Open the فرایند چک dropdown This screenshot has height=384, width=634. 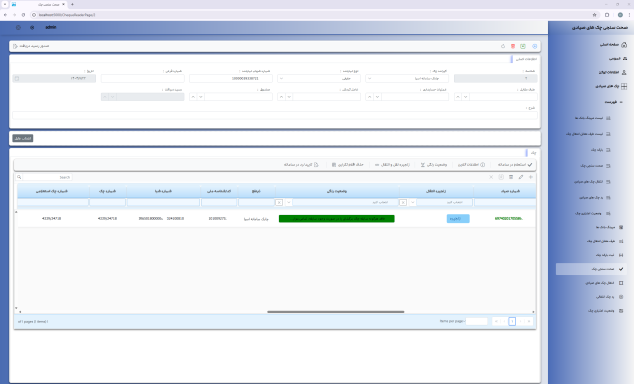(407, 78)
